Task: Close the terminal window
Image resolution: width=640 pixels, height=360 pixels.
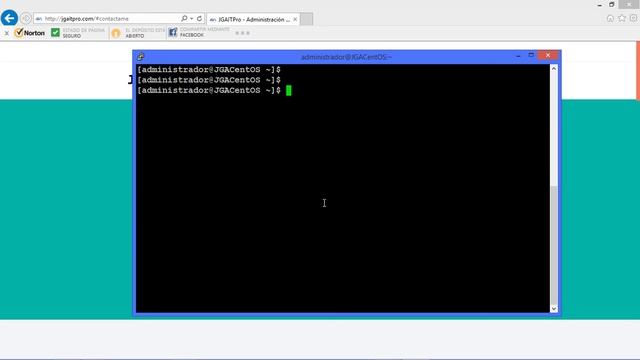Action: point(548,55)
